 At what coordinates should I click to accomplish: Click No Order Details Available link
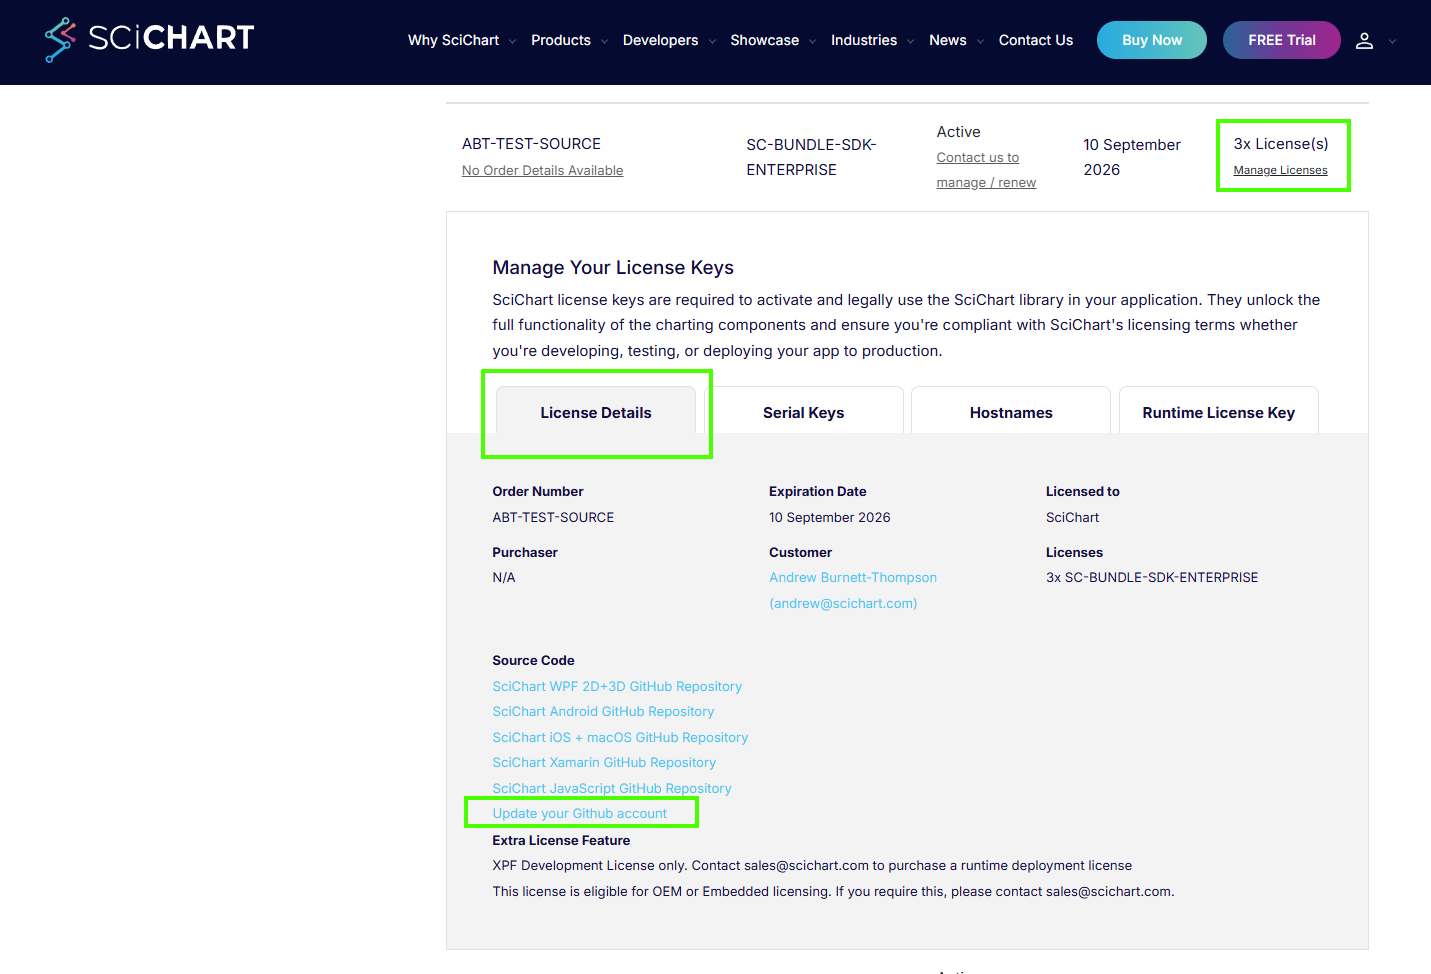(542, 170)
